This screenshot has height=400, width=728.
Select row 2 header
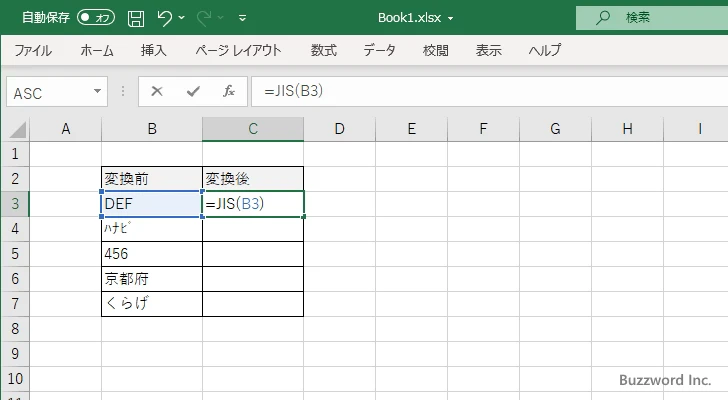point(15,179)
